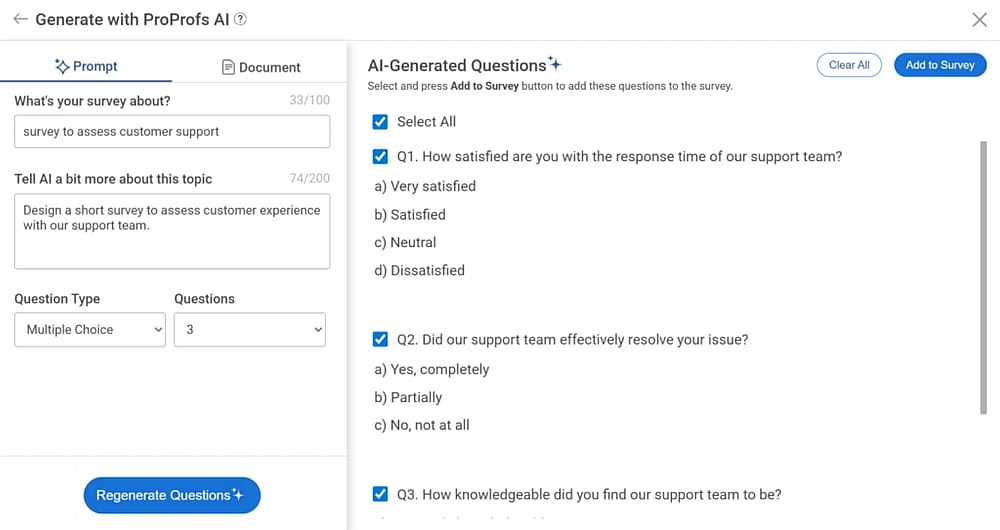Click the Tell AI more about this topic textarea
Viewport: 1000px width, 530px height.
172,231
